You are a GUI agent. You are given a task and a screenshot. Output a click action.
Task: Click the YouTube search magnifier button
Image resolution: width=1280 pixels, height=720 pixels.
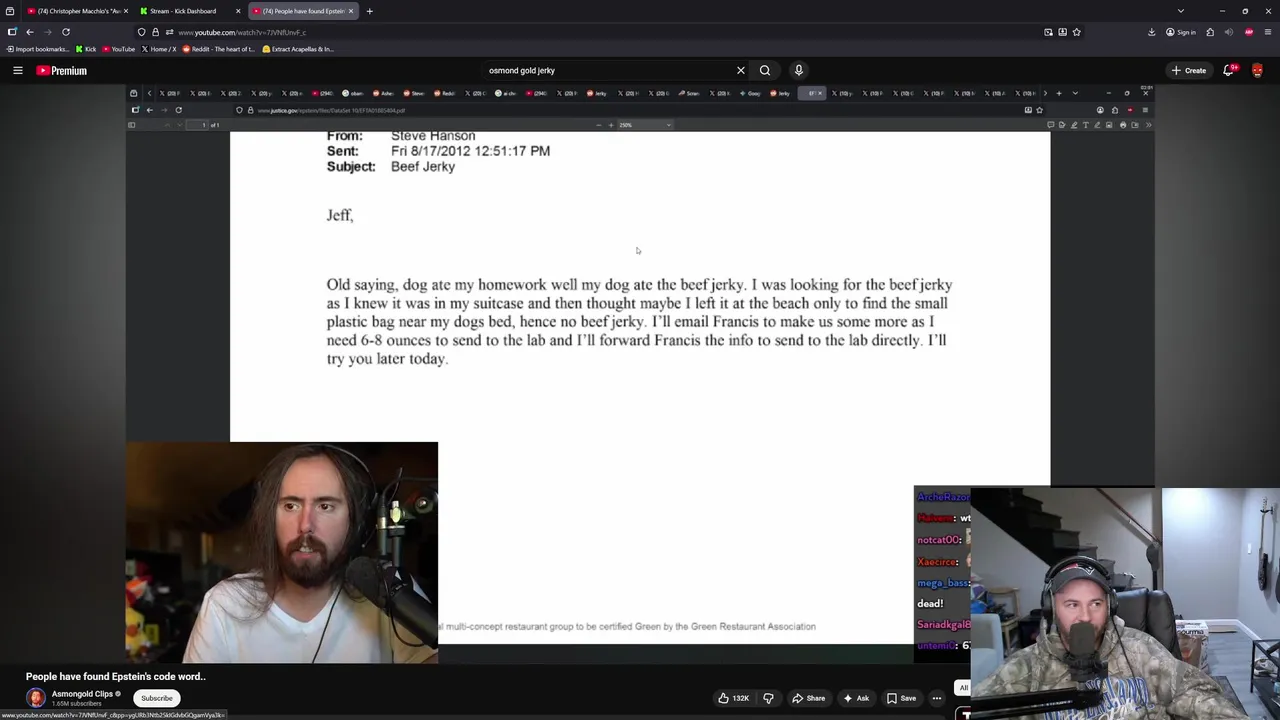(x=765, y=70)
